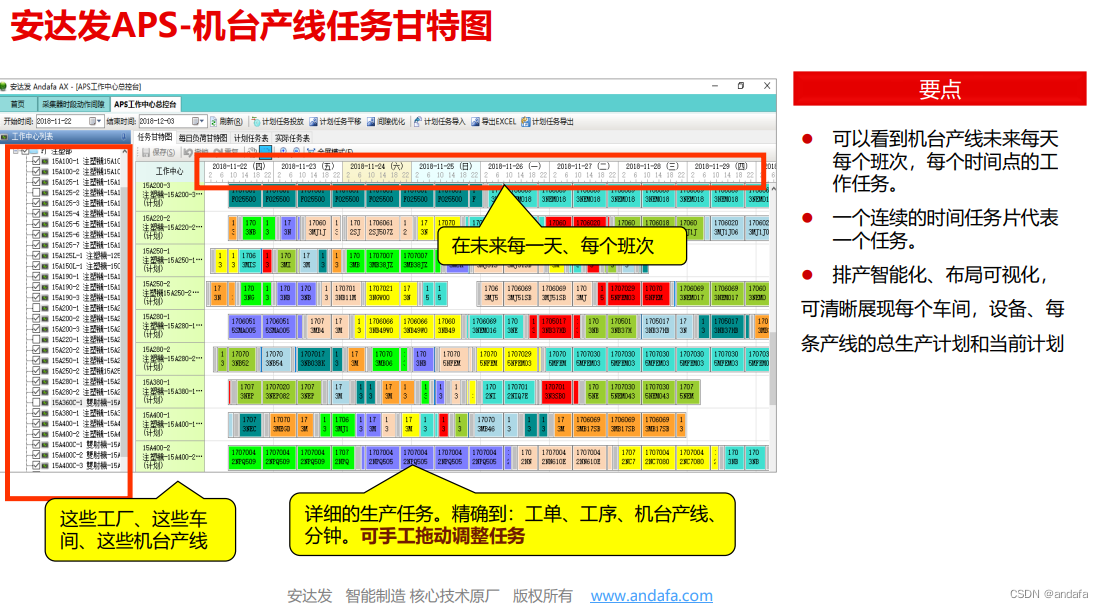Click machine icon of 15A100-1 row
1103x608 pixels.
[x=45, y=161]
